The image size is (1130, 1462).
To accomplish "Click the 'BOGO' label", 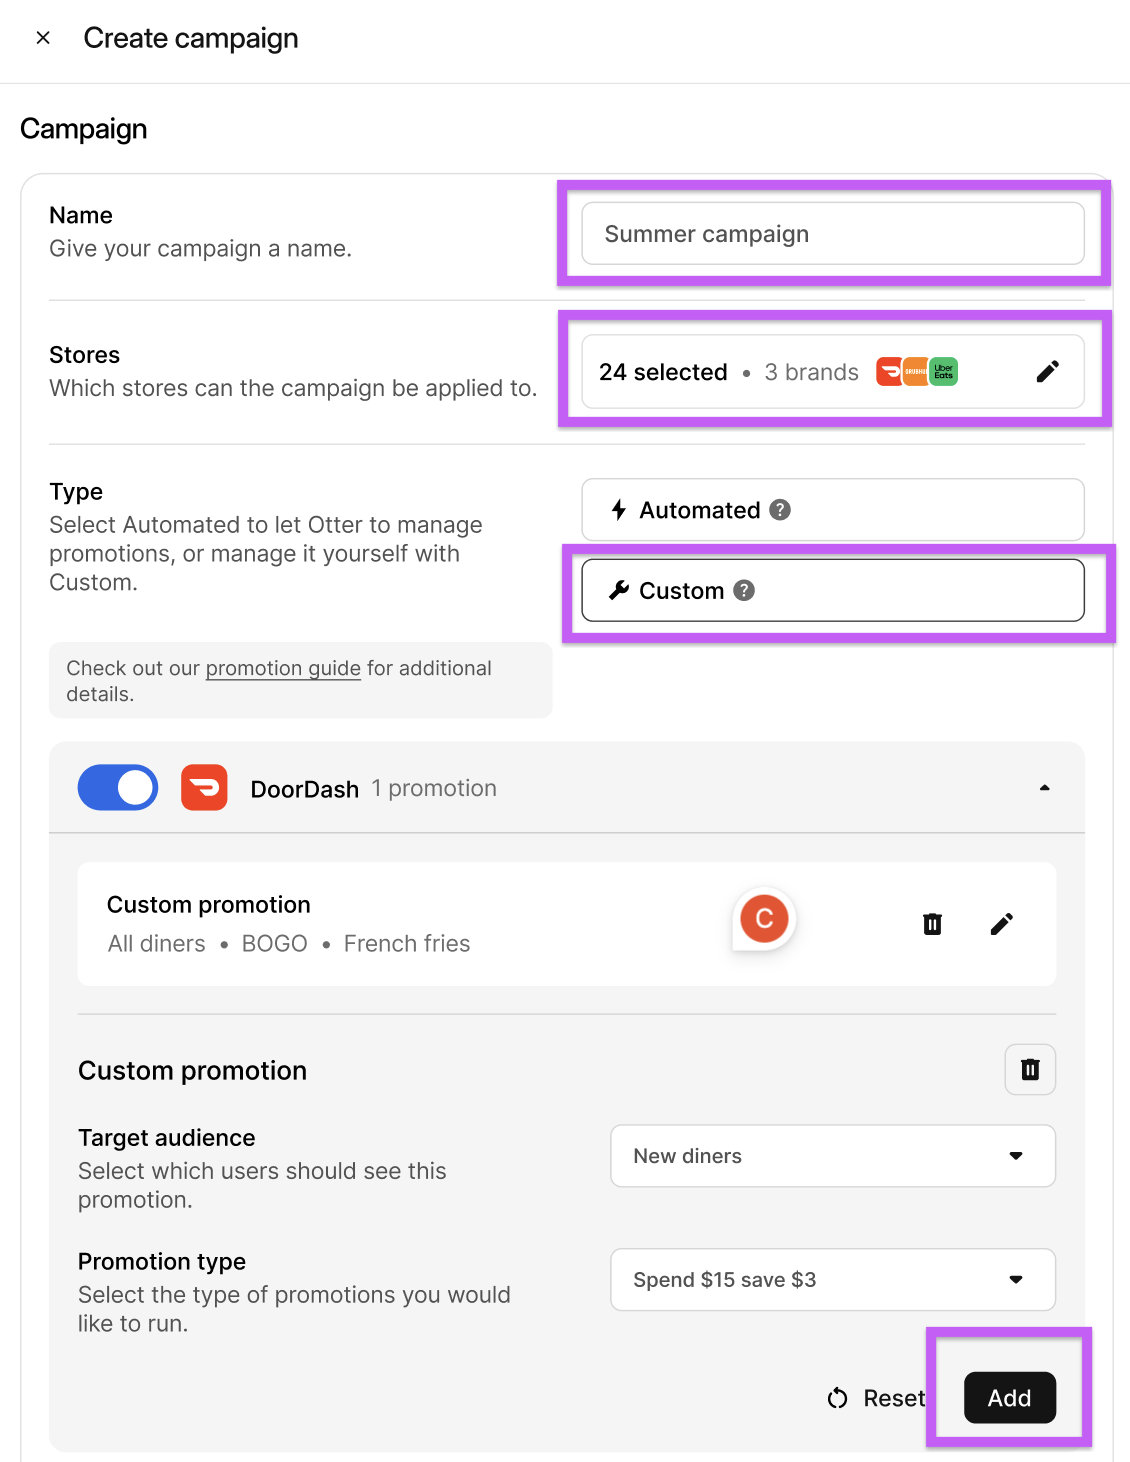I will (x=275, y=944).
